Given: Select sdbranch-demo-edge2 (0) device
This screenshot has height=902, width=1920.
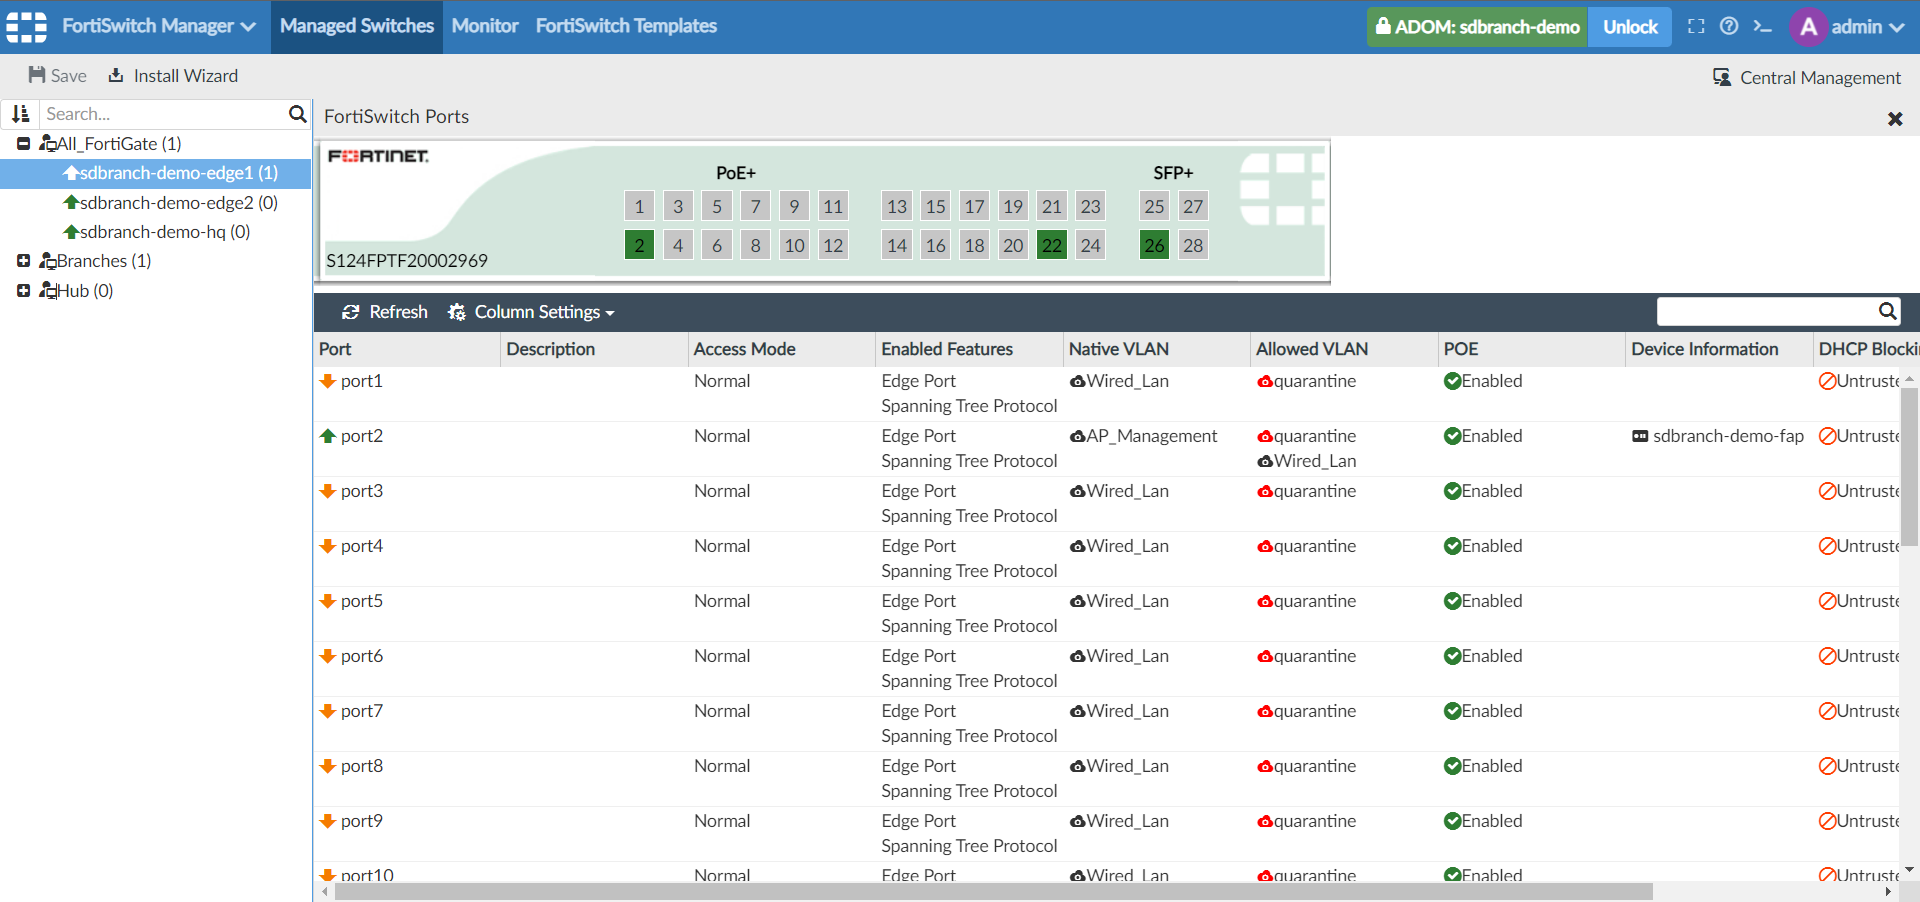Looking at the screenshot, I should 170,203.
